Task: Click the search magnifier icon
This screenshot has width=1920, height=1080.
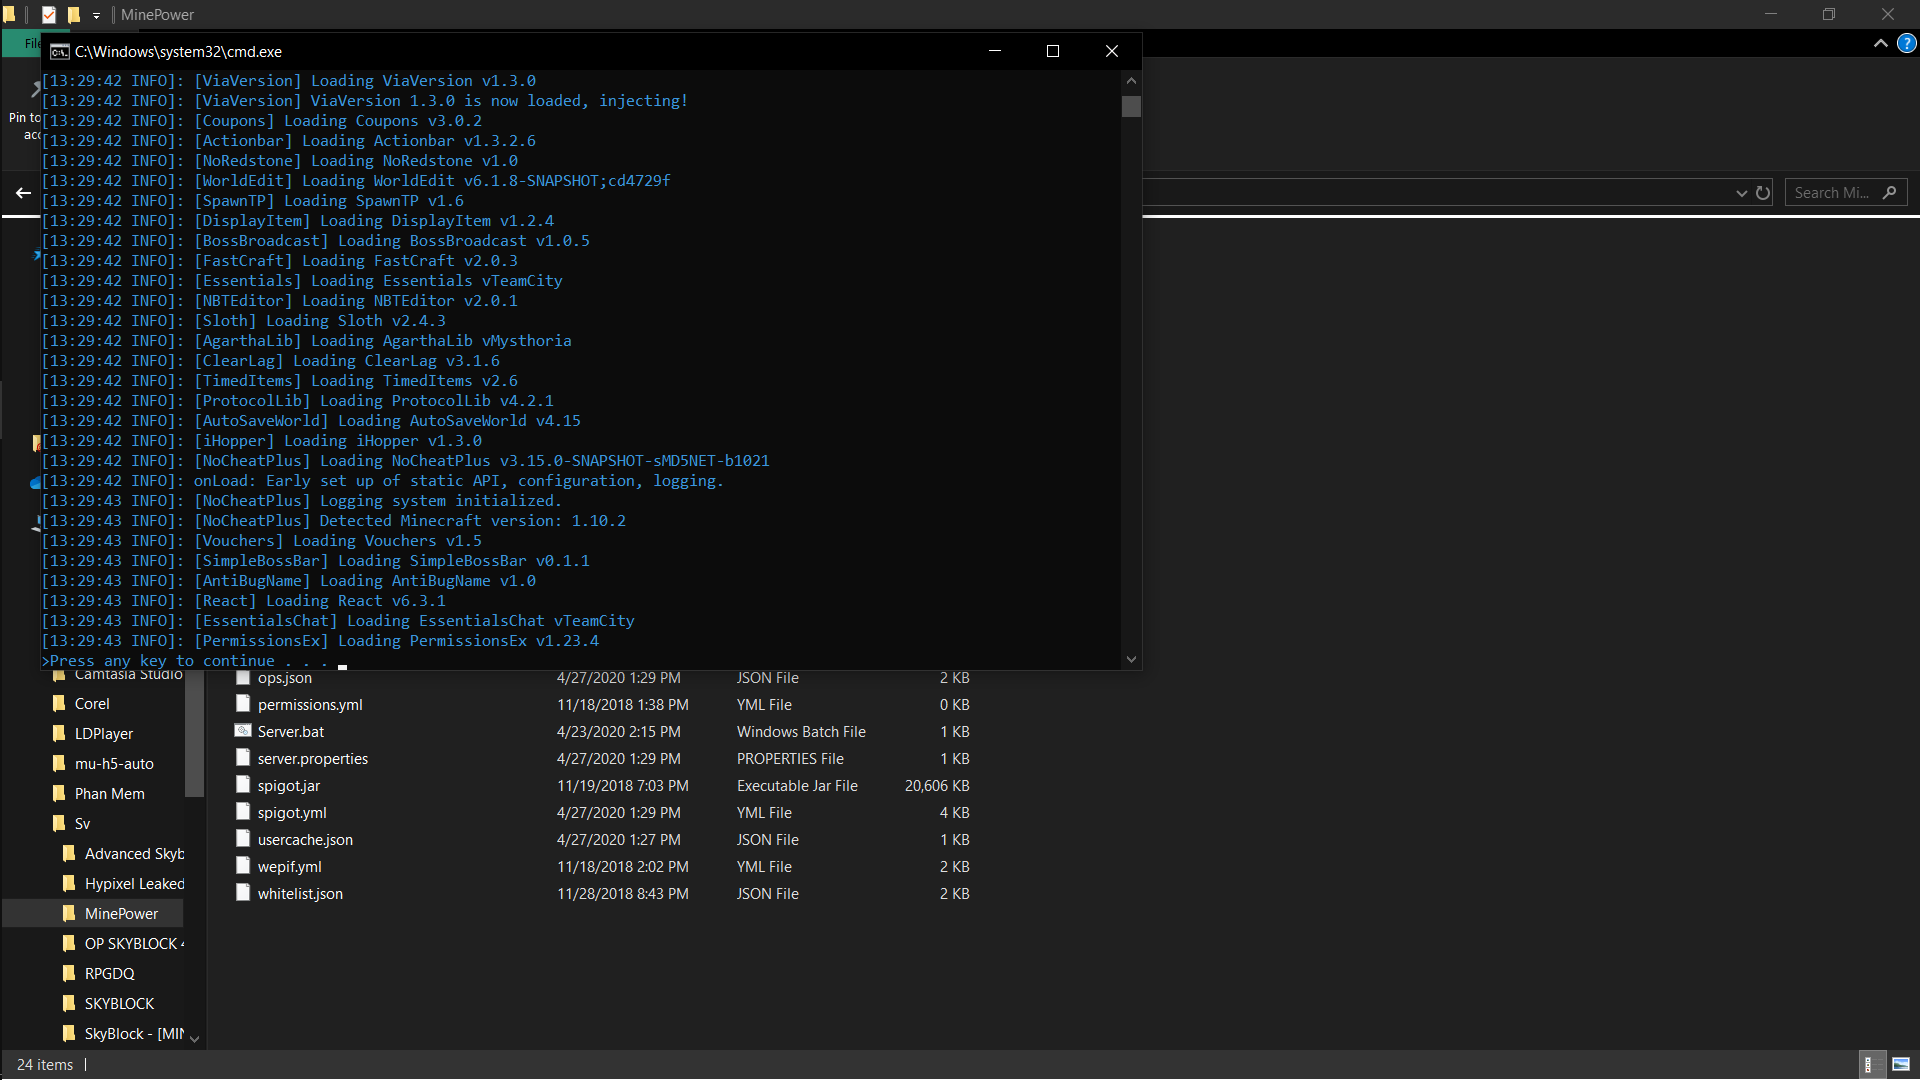Action: pos(1889,192)
